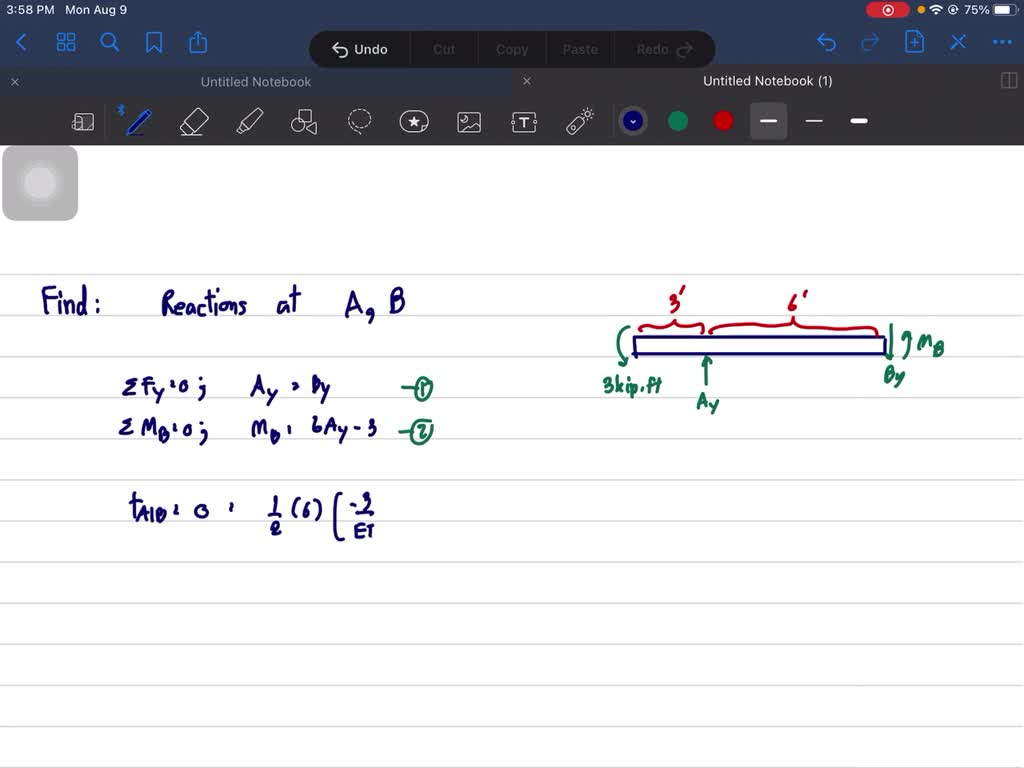The height and width of the screenshot is (768, 1024).
Task: Undo the last stroke
Action: point(826,42)
